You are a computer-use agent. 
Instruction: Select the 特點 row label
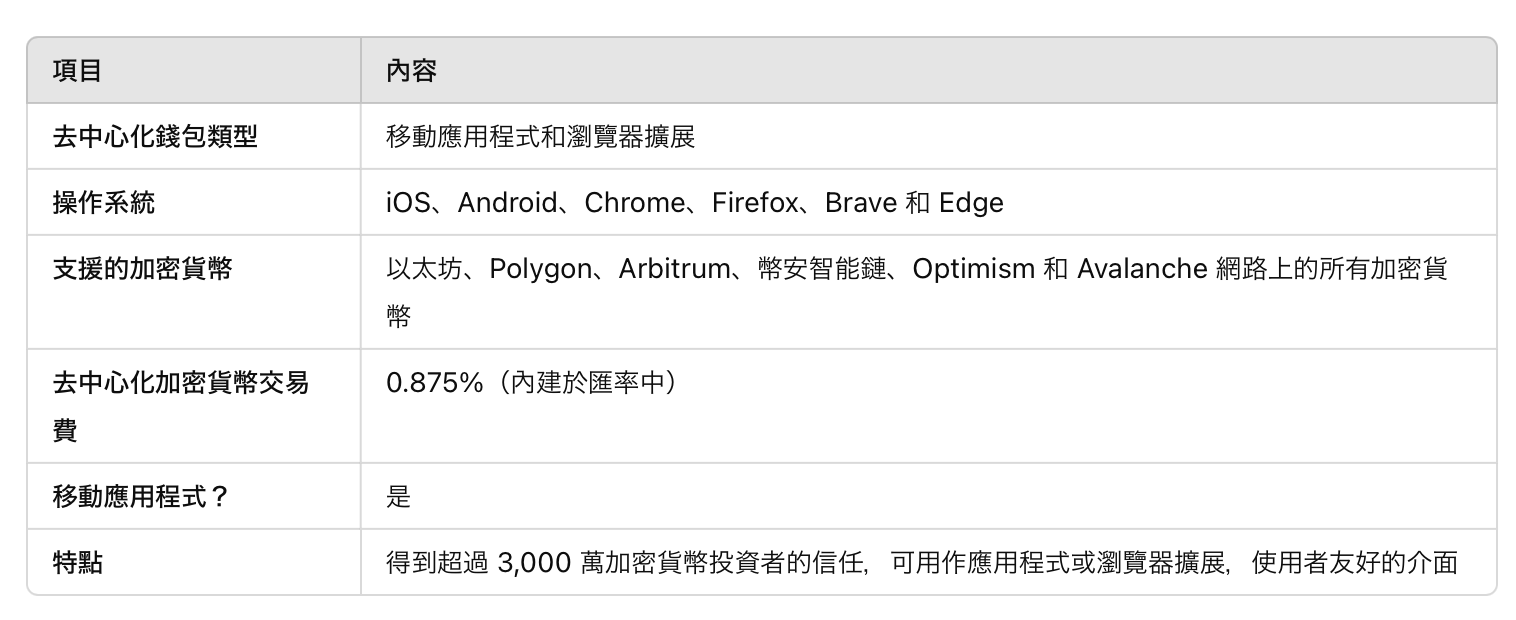coord(77,562)
